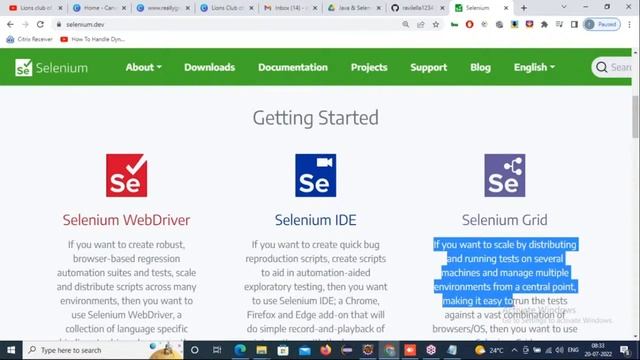Click the ENG input language indicator
Image resolution: width=640 pixels, height=360 pixels.
573,350
